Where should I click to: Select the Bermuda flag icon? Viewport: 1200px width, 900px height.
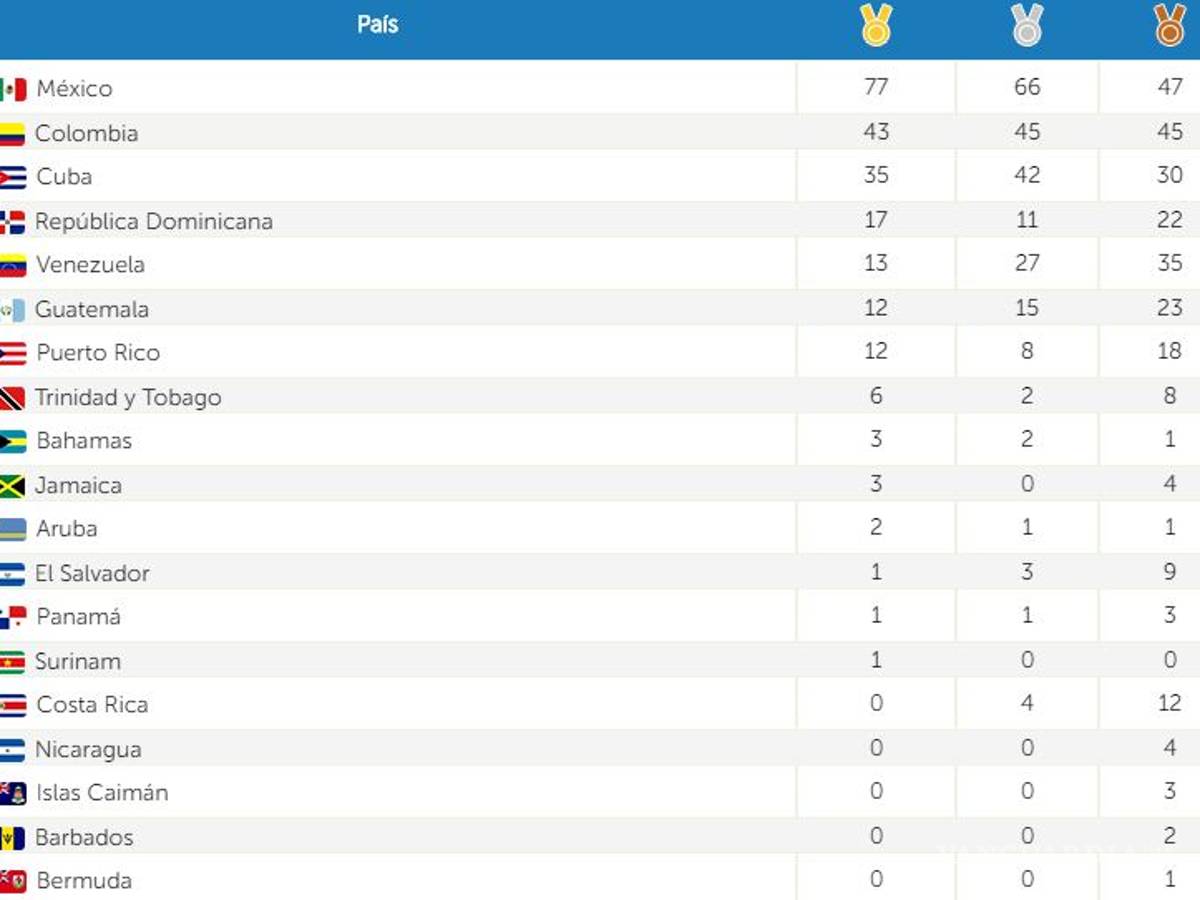[x=11, y=880]
